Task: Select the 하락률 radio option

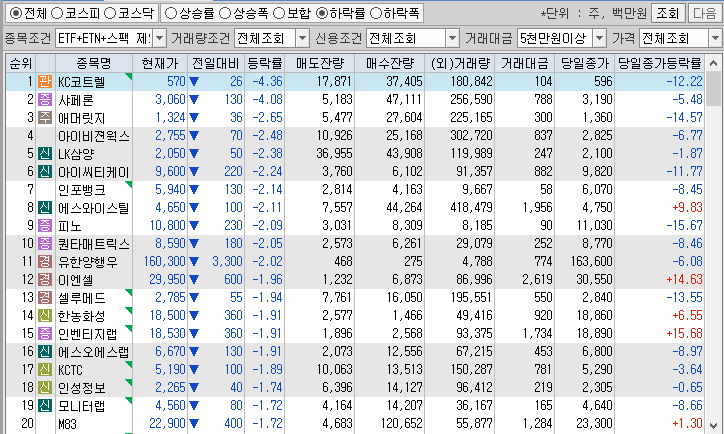Action: point(322,13)
